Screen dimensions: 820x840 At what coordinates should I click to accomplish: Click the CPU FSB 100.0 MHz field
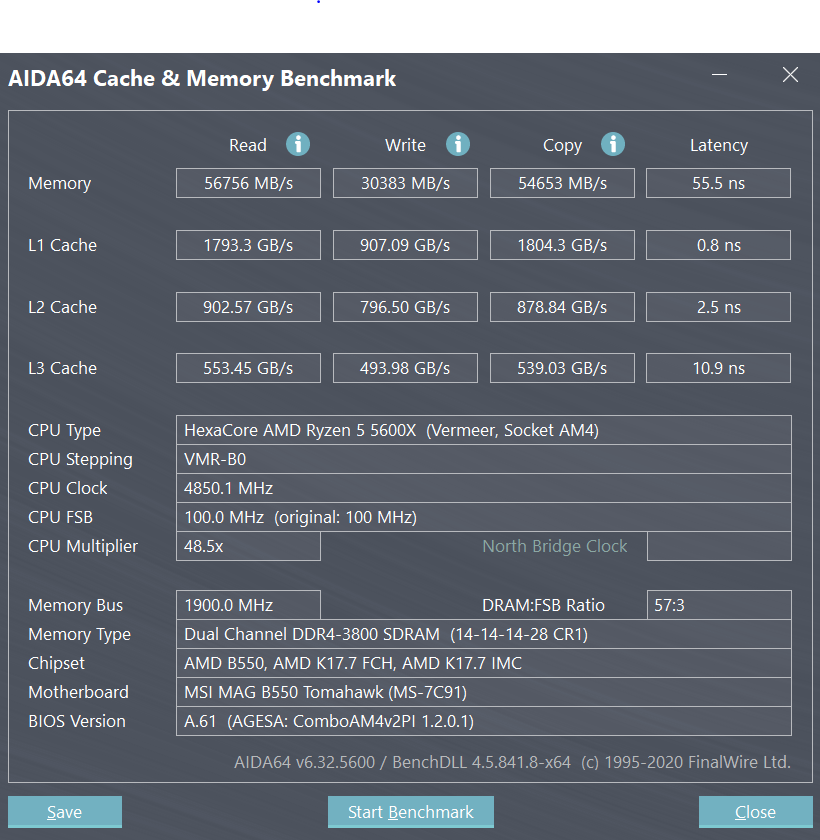click(484, 517)
